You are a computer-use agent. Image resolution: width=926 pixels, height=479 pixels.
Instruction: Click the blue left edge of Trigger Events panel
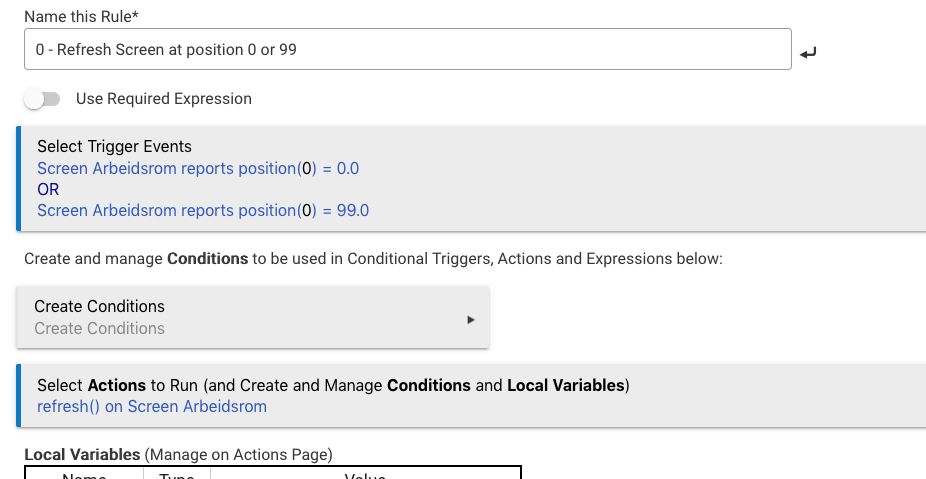pyautogui.click(x=18, y=179)
